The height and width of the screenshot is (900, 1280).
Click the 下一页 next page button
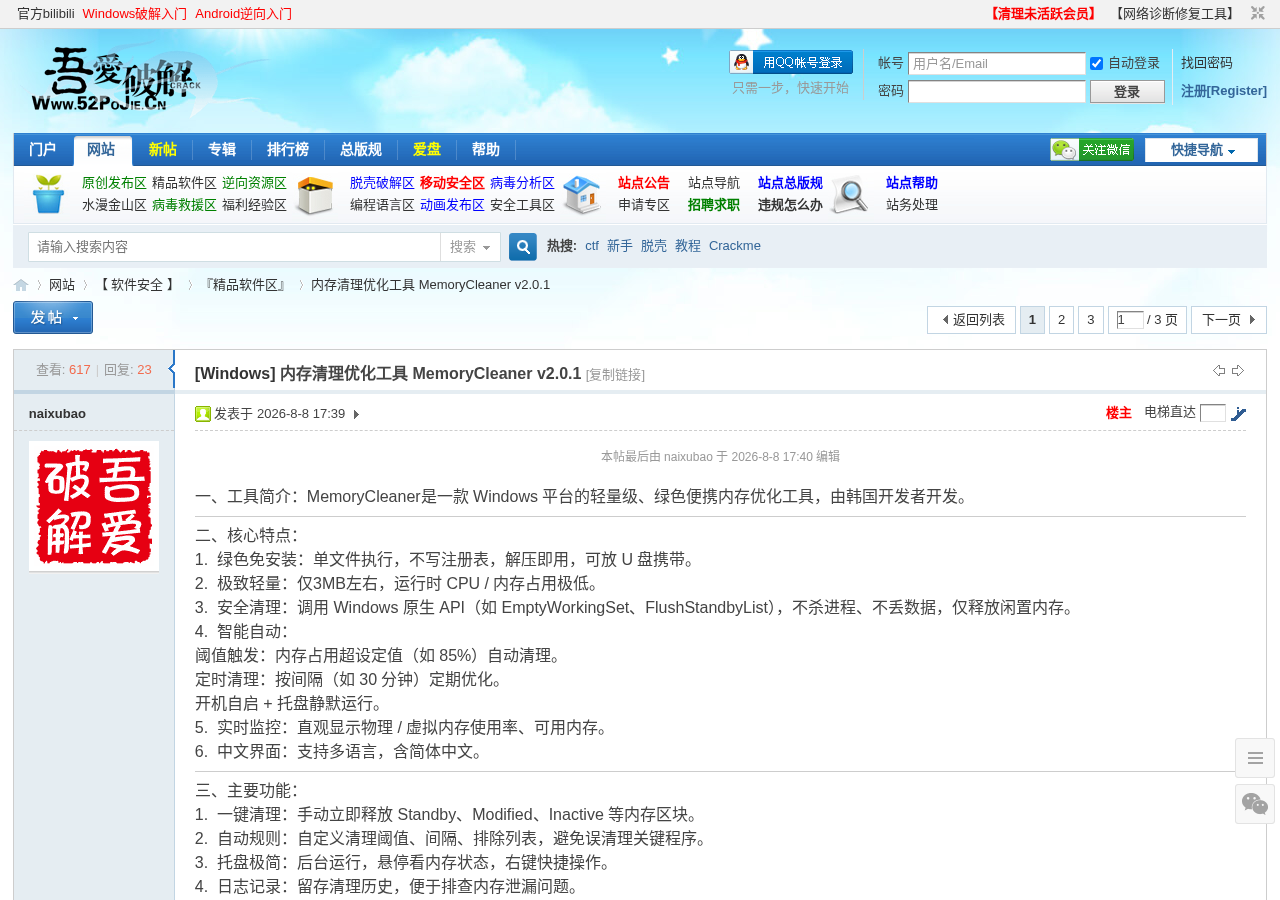pos(1229,320)
